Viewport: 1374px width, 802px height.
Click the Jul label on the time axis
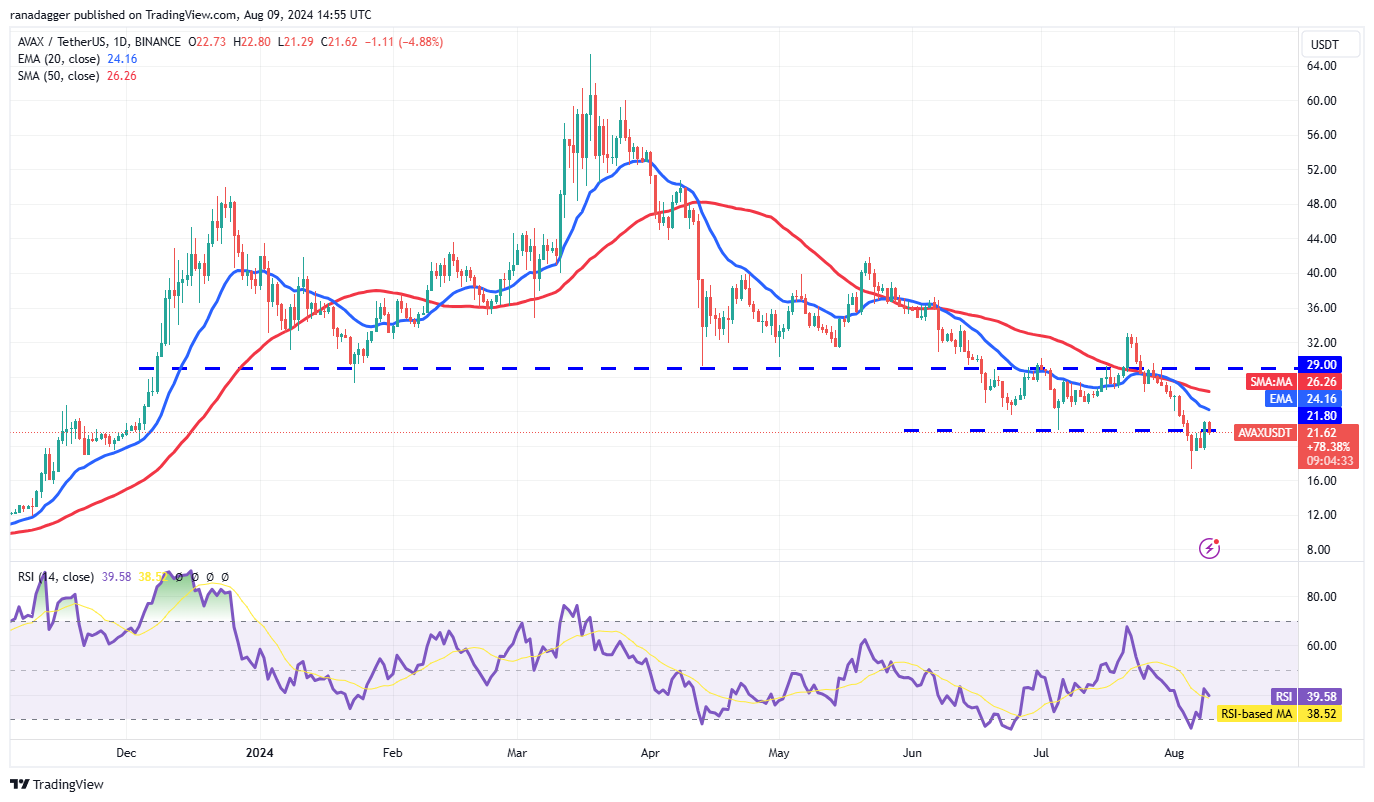tap(1041, 751)
